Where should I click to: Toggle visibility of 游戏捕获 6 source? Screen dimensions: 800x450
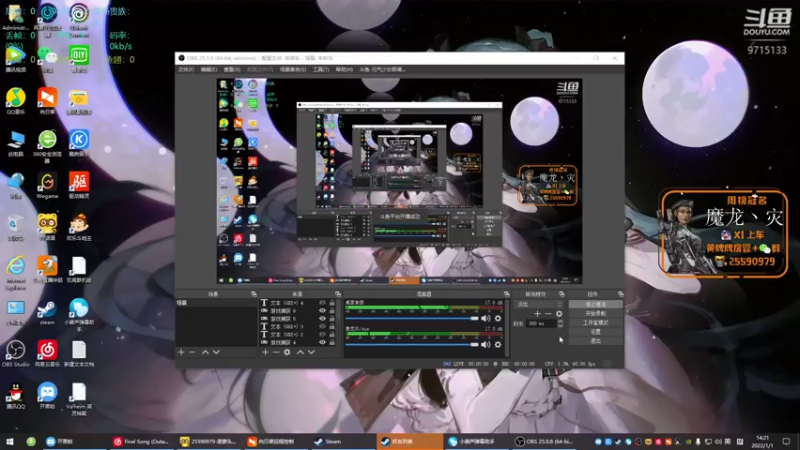pyautogui.click(x=322, y=311)
